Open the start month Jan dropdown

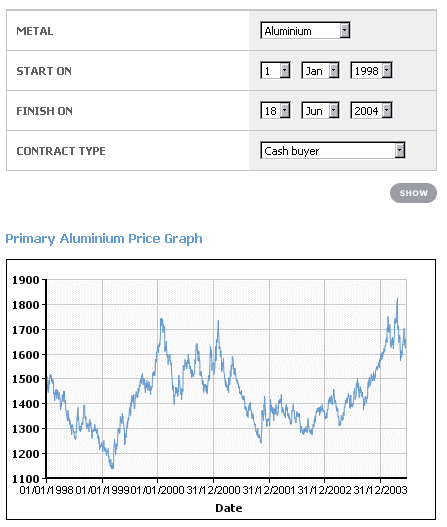click(320, 71)
